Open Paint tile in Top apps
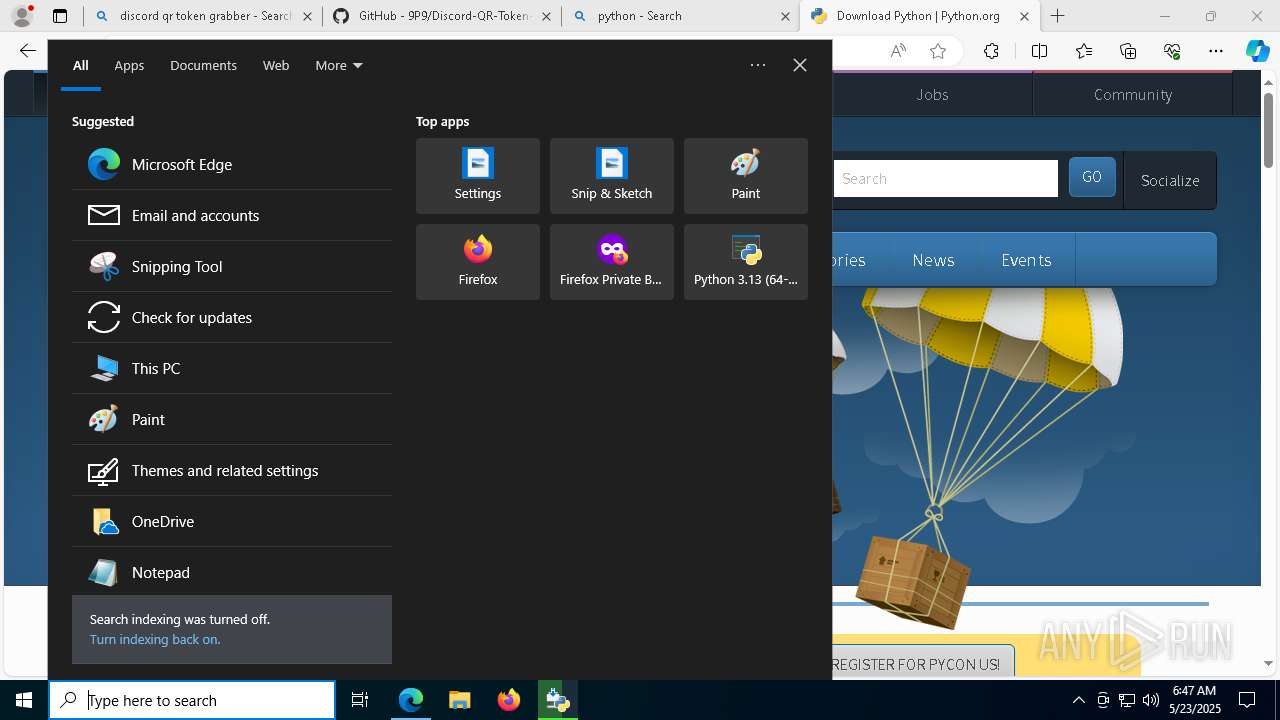Viewport: 1280px width, 720px height. pyautogui.click(x=746, y=176)
